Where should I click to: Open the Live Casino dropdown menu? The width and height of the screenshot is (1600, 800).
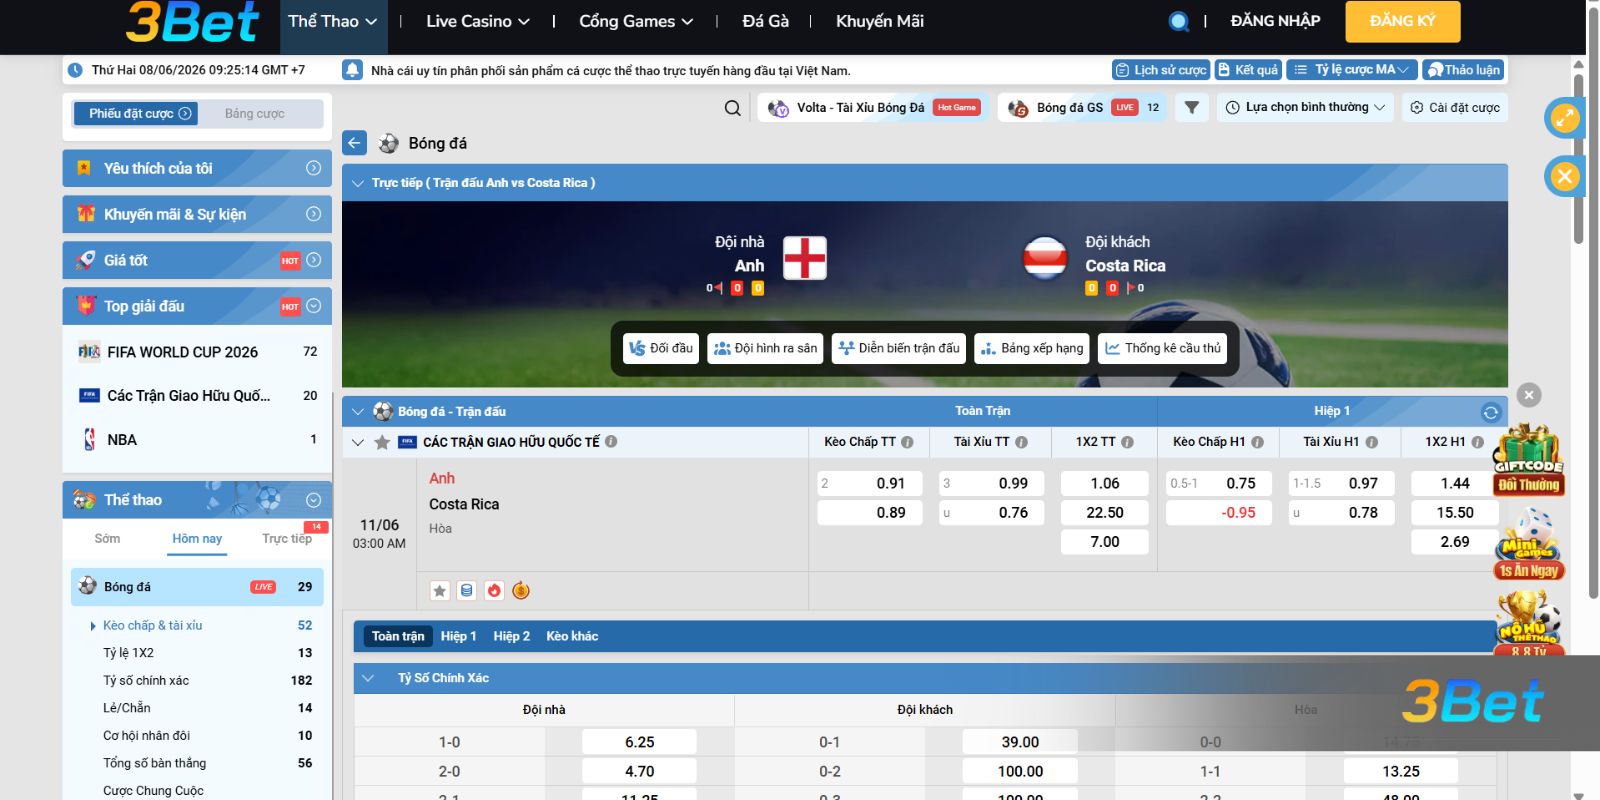coord(477,21)
